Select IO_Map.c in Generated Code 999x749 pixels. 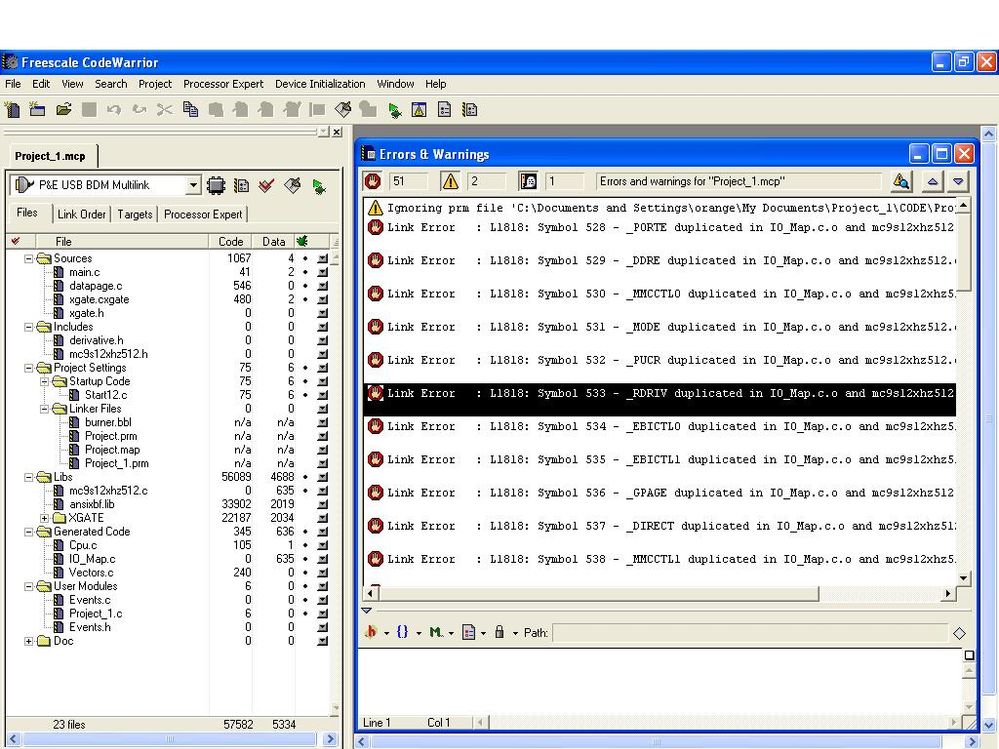click(x=92, y=559)
